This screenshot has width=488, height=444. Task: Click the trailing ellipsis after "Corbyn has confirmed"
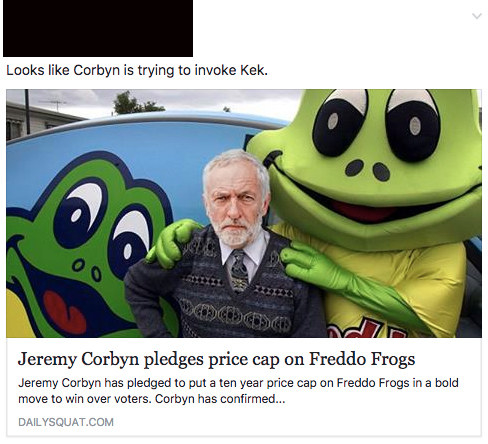281,401
